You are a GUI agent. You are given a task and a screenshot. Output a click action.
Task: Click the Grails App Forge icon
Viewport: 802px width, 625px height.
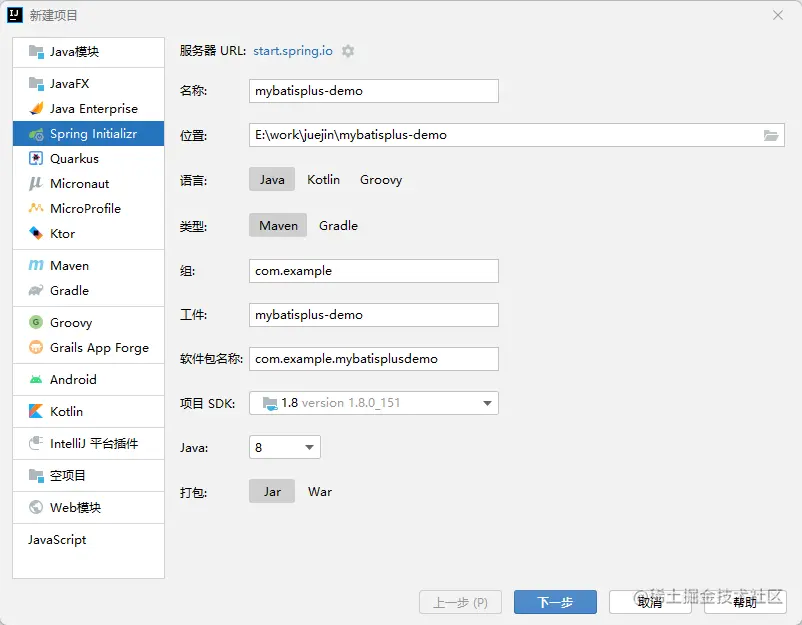36,347
